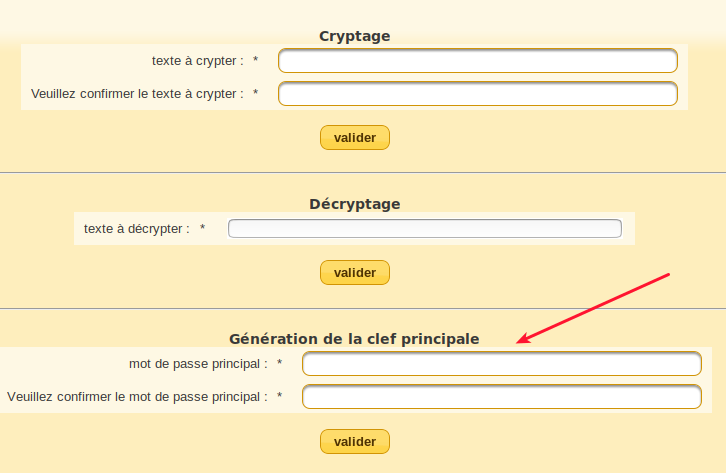
Task: Click the asterisk beside 'mot de passe principal'
Action: [280, 364]
